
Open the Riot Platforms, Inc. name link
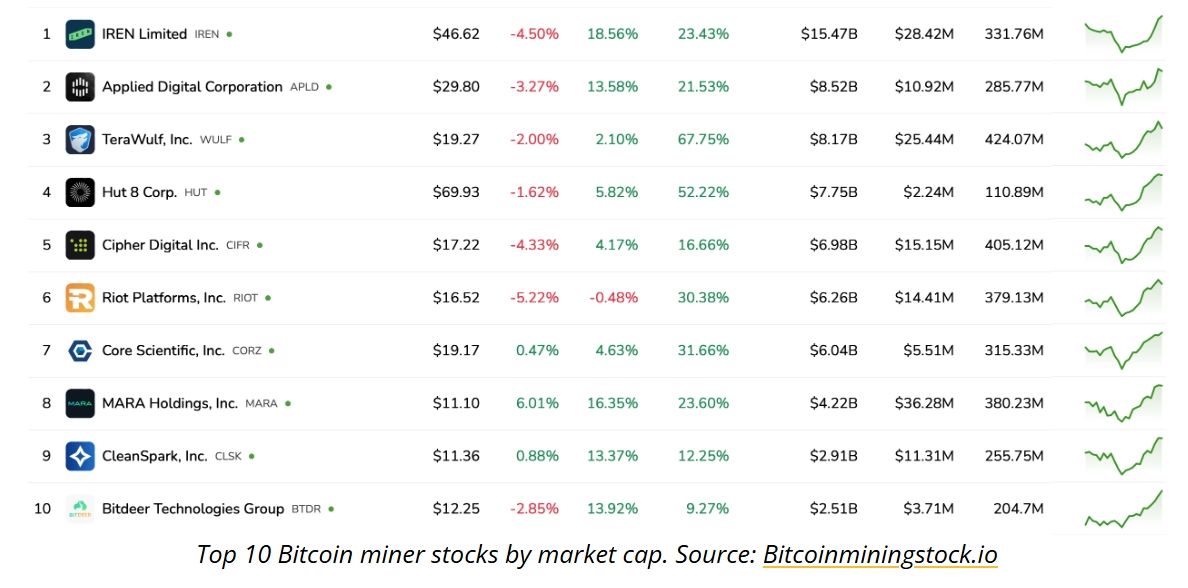click(164, 298)
